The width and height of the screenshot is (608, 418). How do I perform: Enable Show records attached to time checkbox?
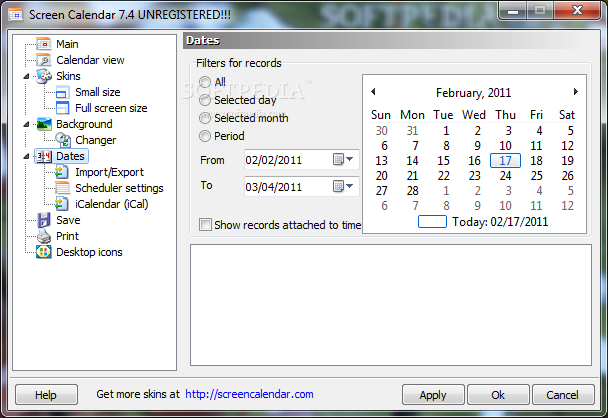pos(205,225)
